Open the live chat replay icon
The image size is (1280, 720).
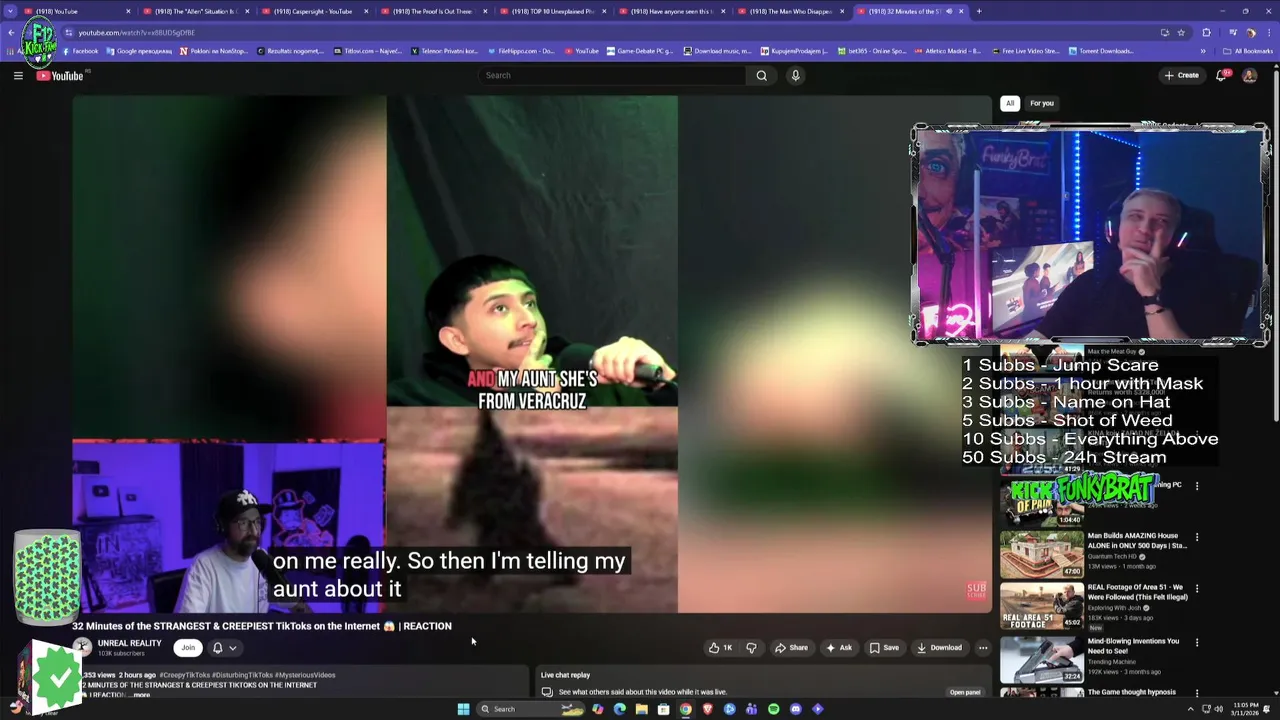[547, 692]
